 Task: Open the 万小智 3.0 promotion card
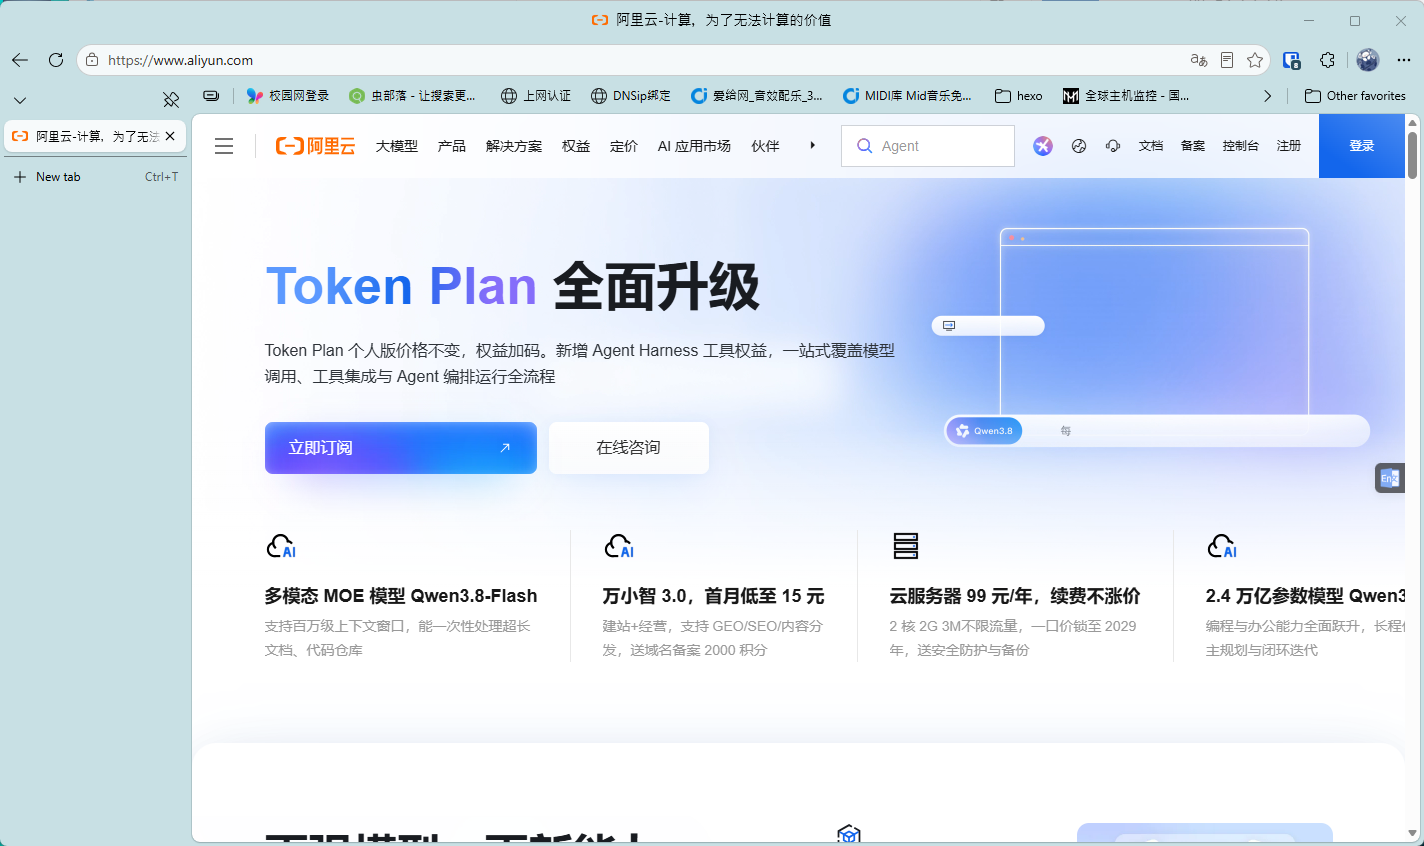click(713, 596)
